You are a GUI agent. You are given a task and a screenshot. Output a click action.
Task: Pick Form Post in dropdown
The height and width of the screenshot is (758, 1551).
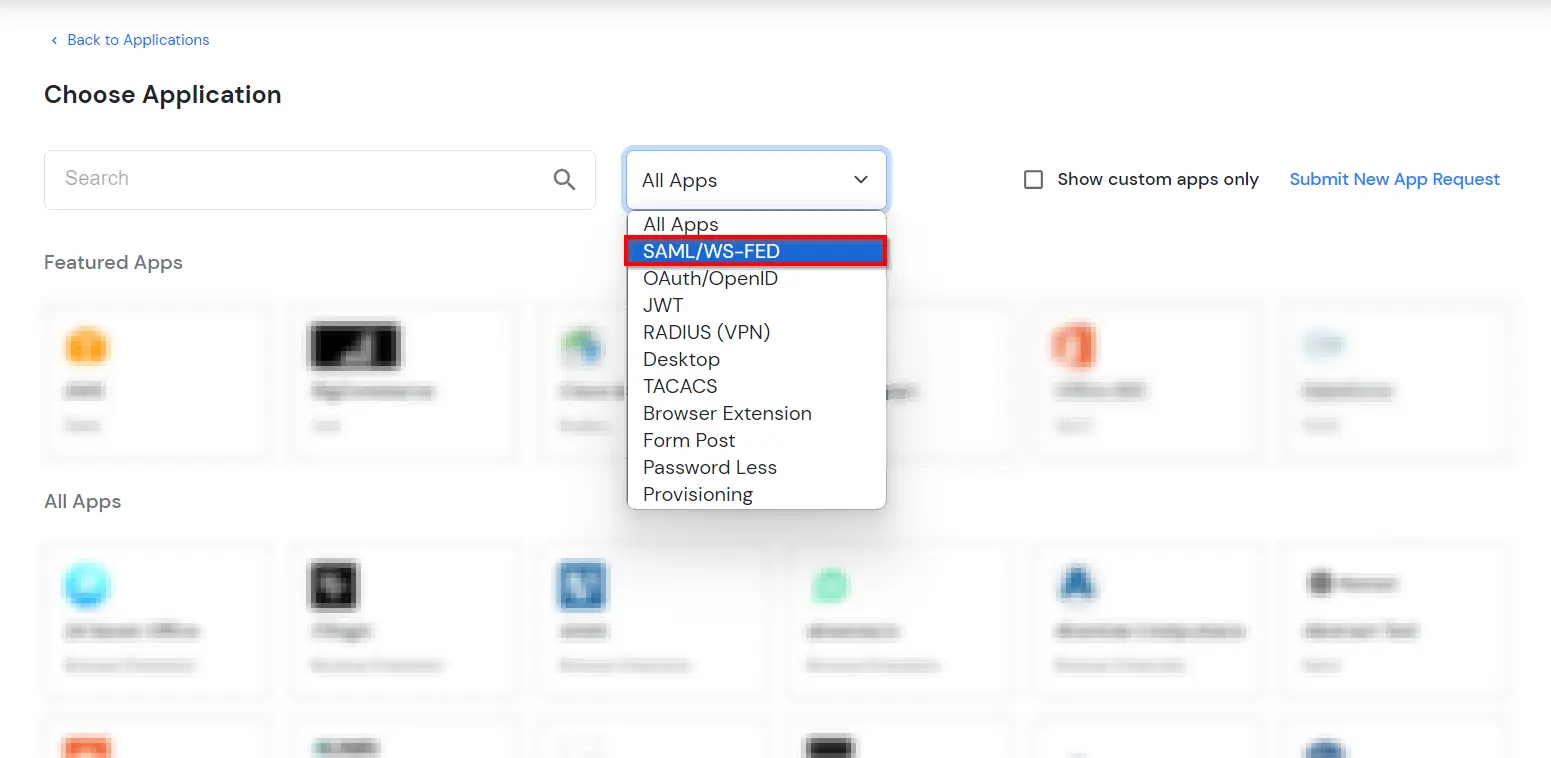point(756,440)
